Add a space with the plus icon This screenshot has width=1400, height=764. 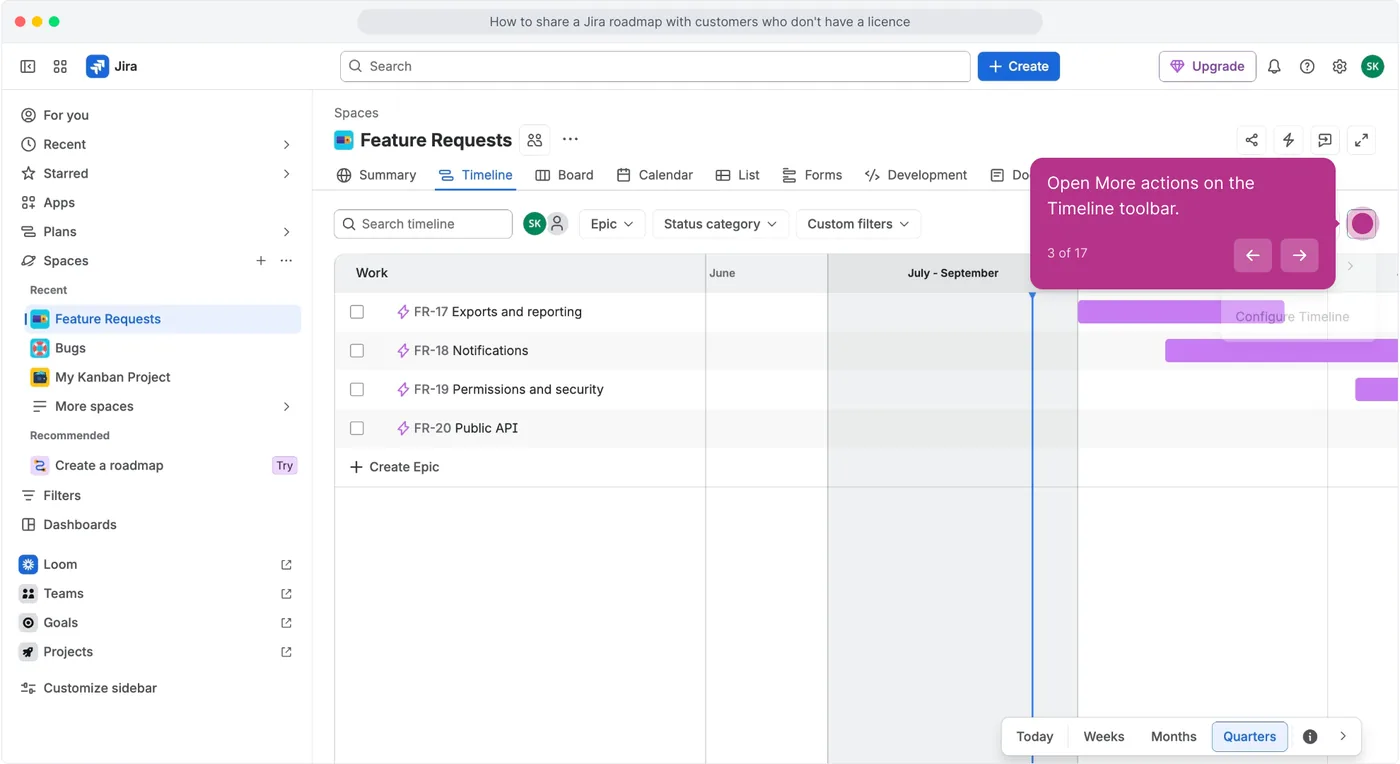point(261,260)
